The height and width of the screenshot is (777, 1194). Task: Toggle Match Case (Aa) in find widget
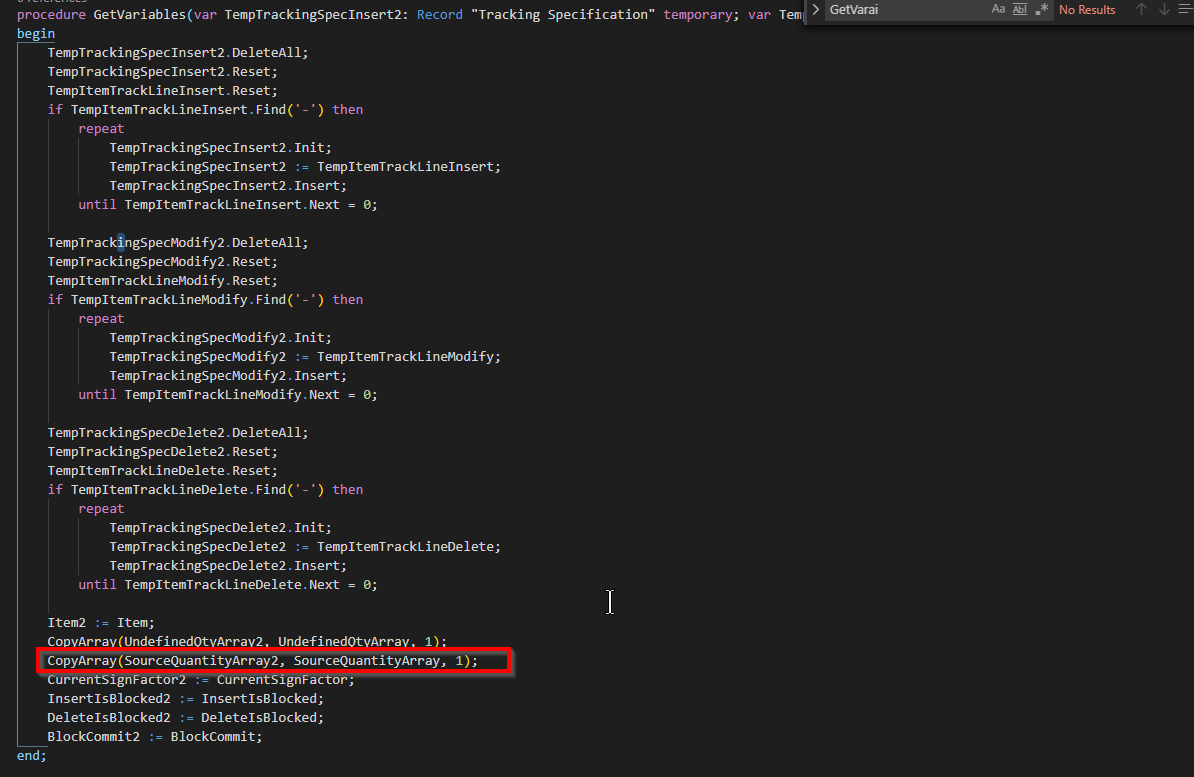pos(998,9)
